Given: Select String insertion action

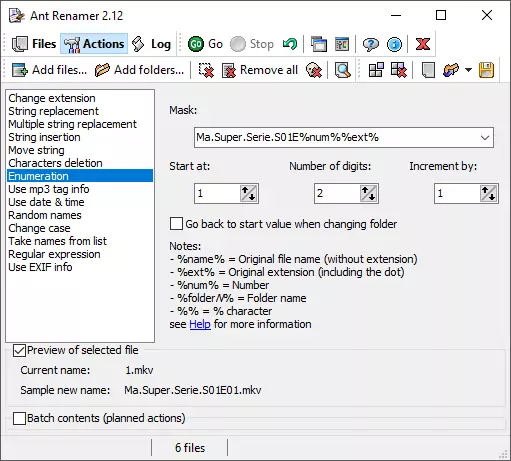Looking at the screenshot, I should 80,137.
